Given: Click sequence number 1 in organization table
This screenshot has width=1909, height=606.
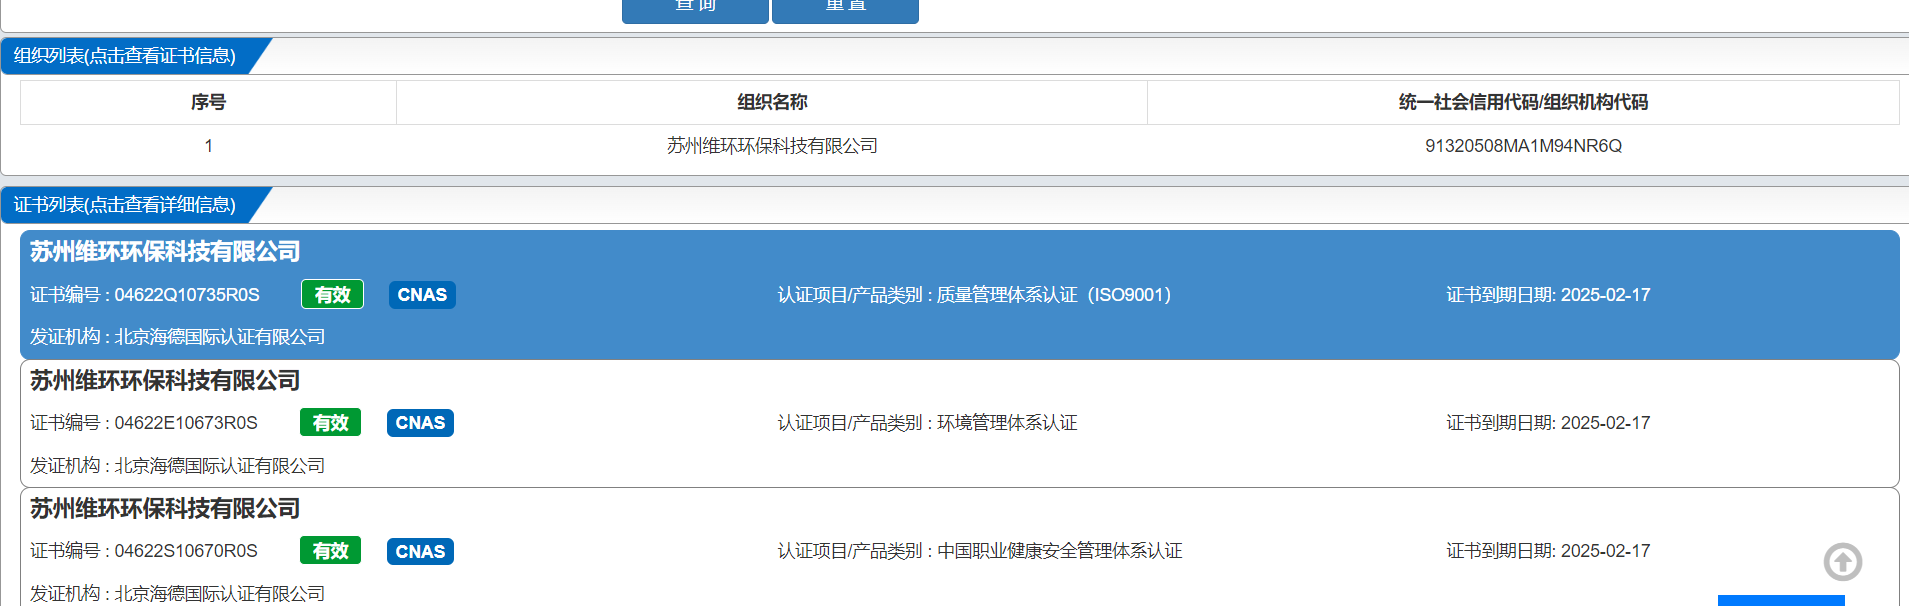Looking at the screenshot, I should 208,146.
